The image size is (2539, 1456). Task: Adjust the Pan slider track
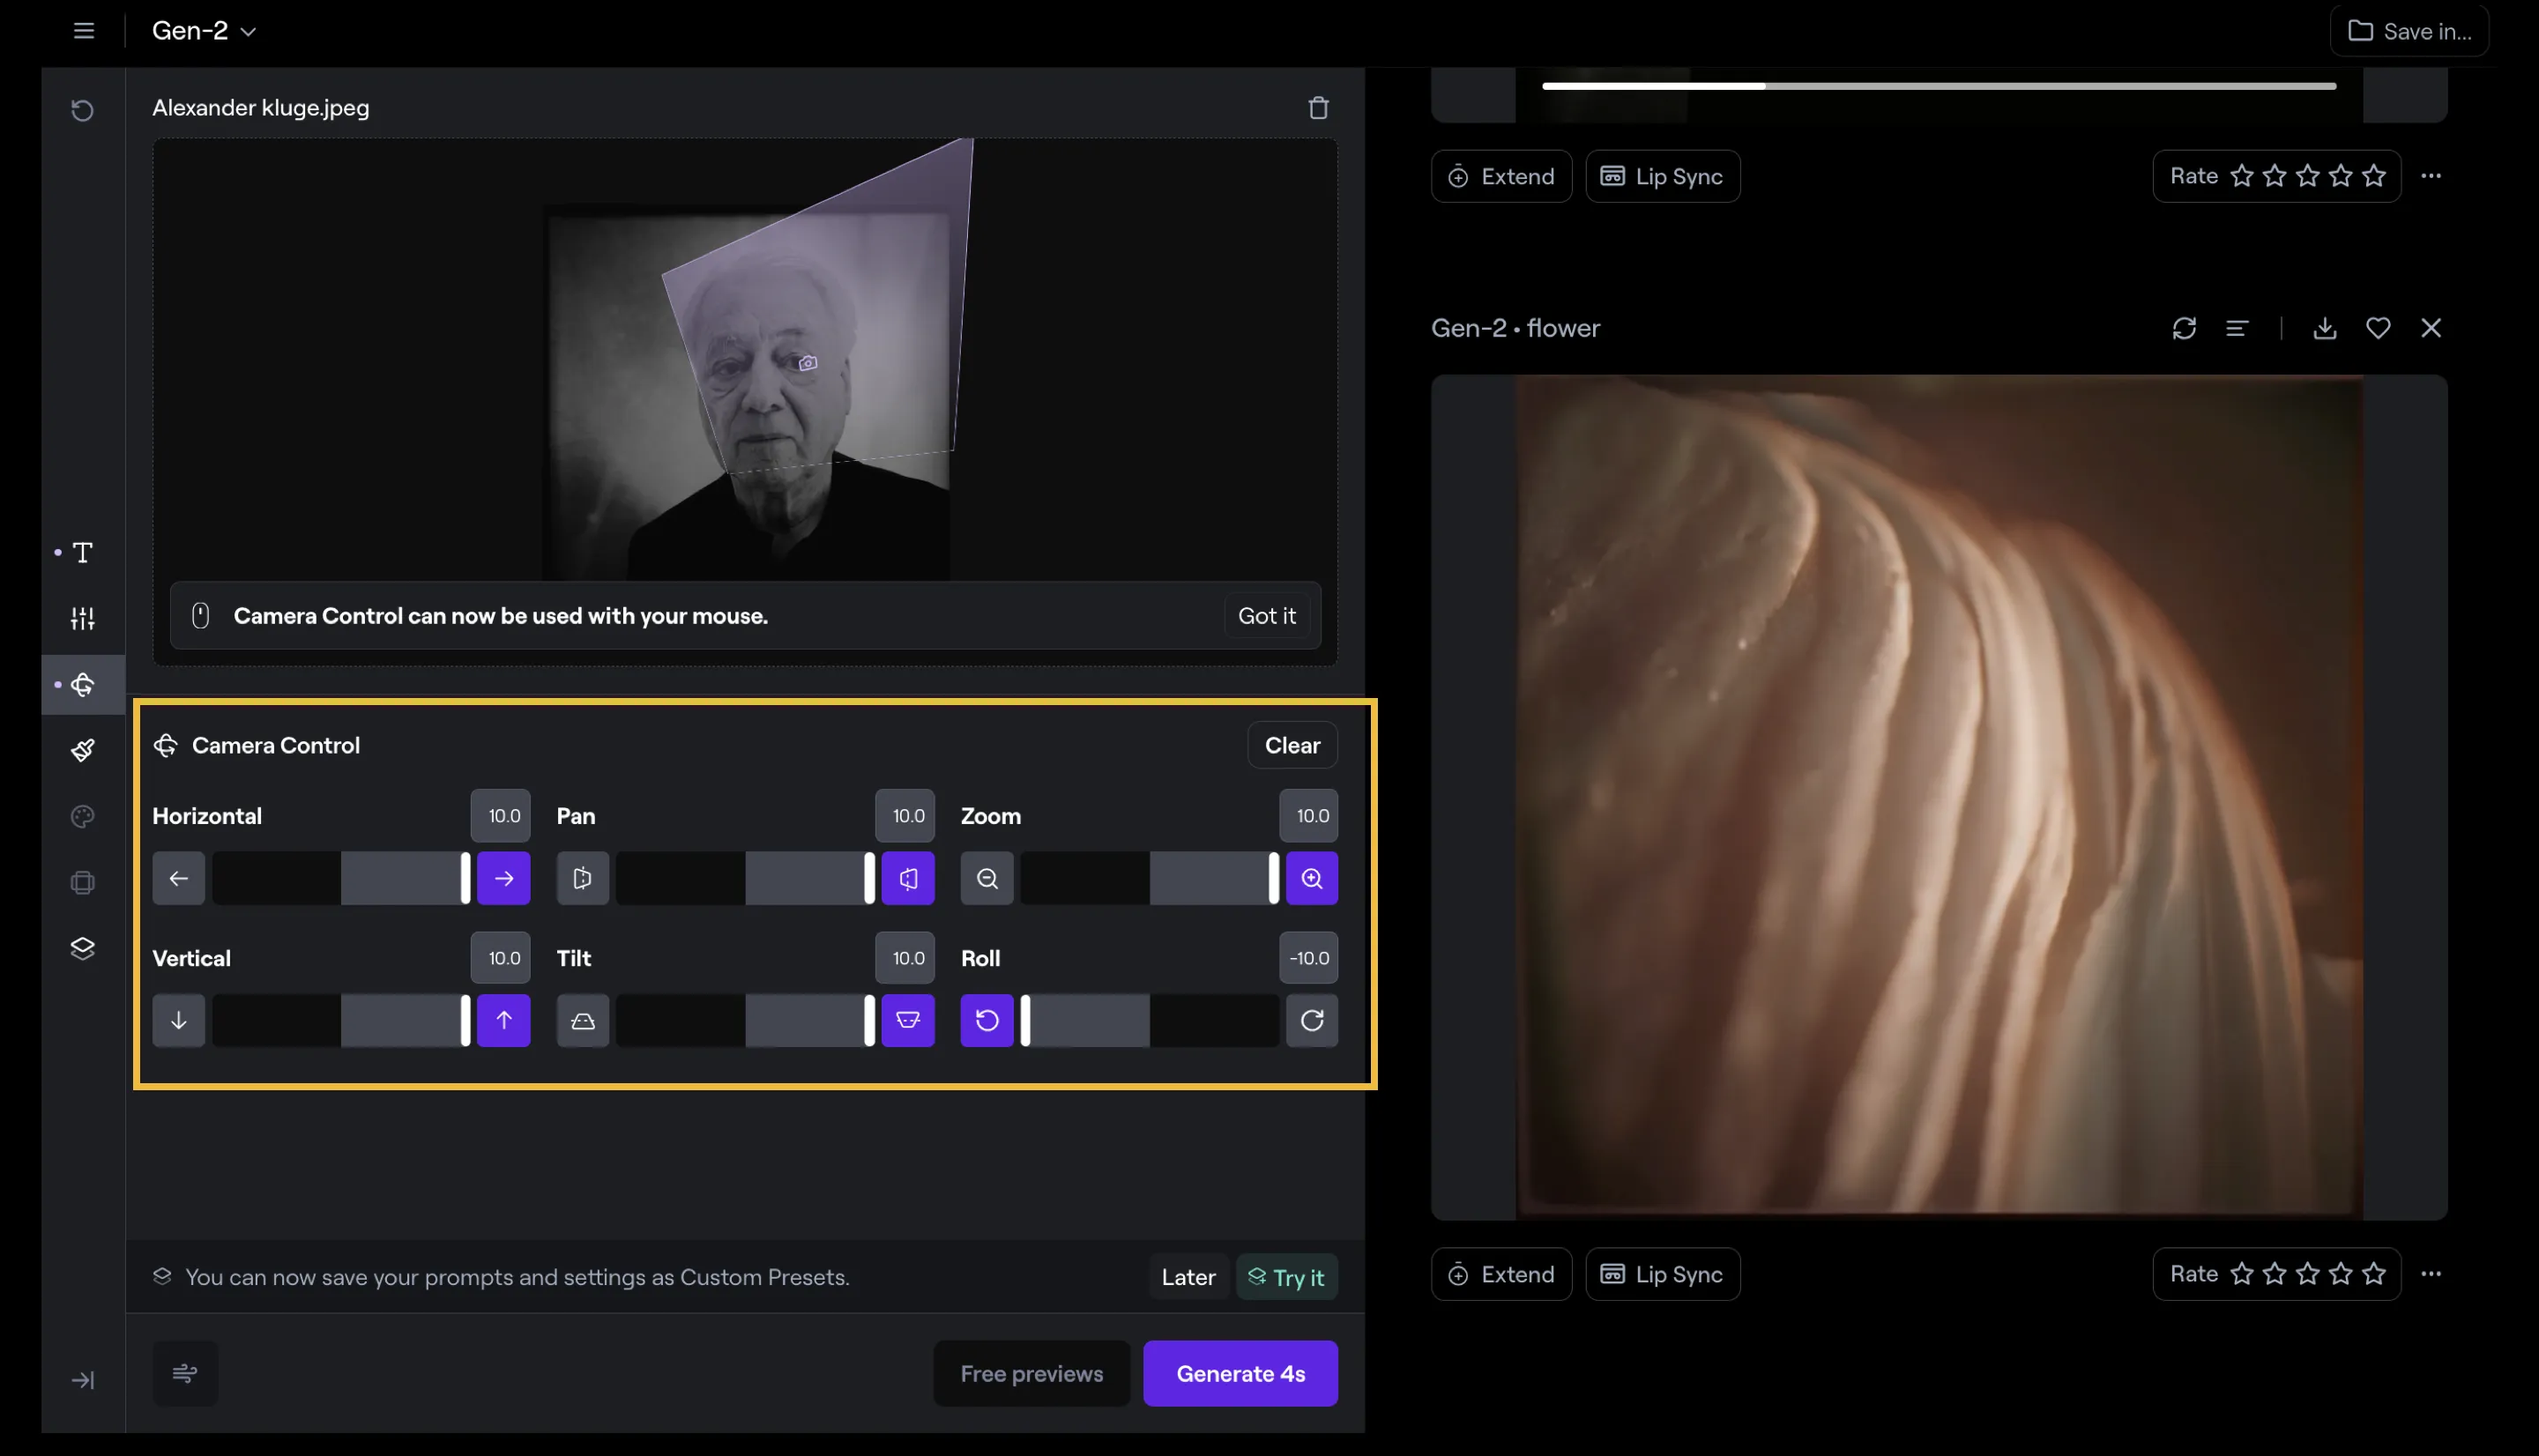tap(745, 878)
